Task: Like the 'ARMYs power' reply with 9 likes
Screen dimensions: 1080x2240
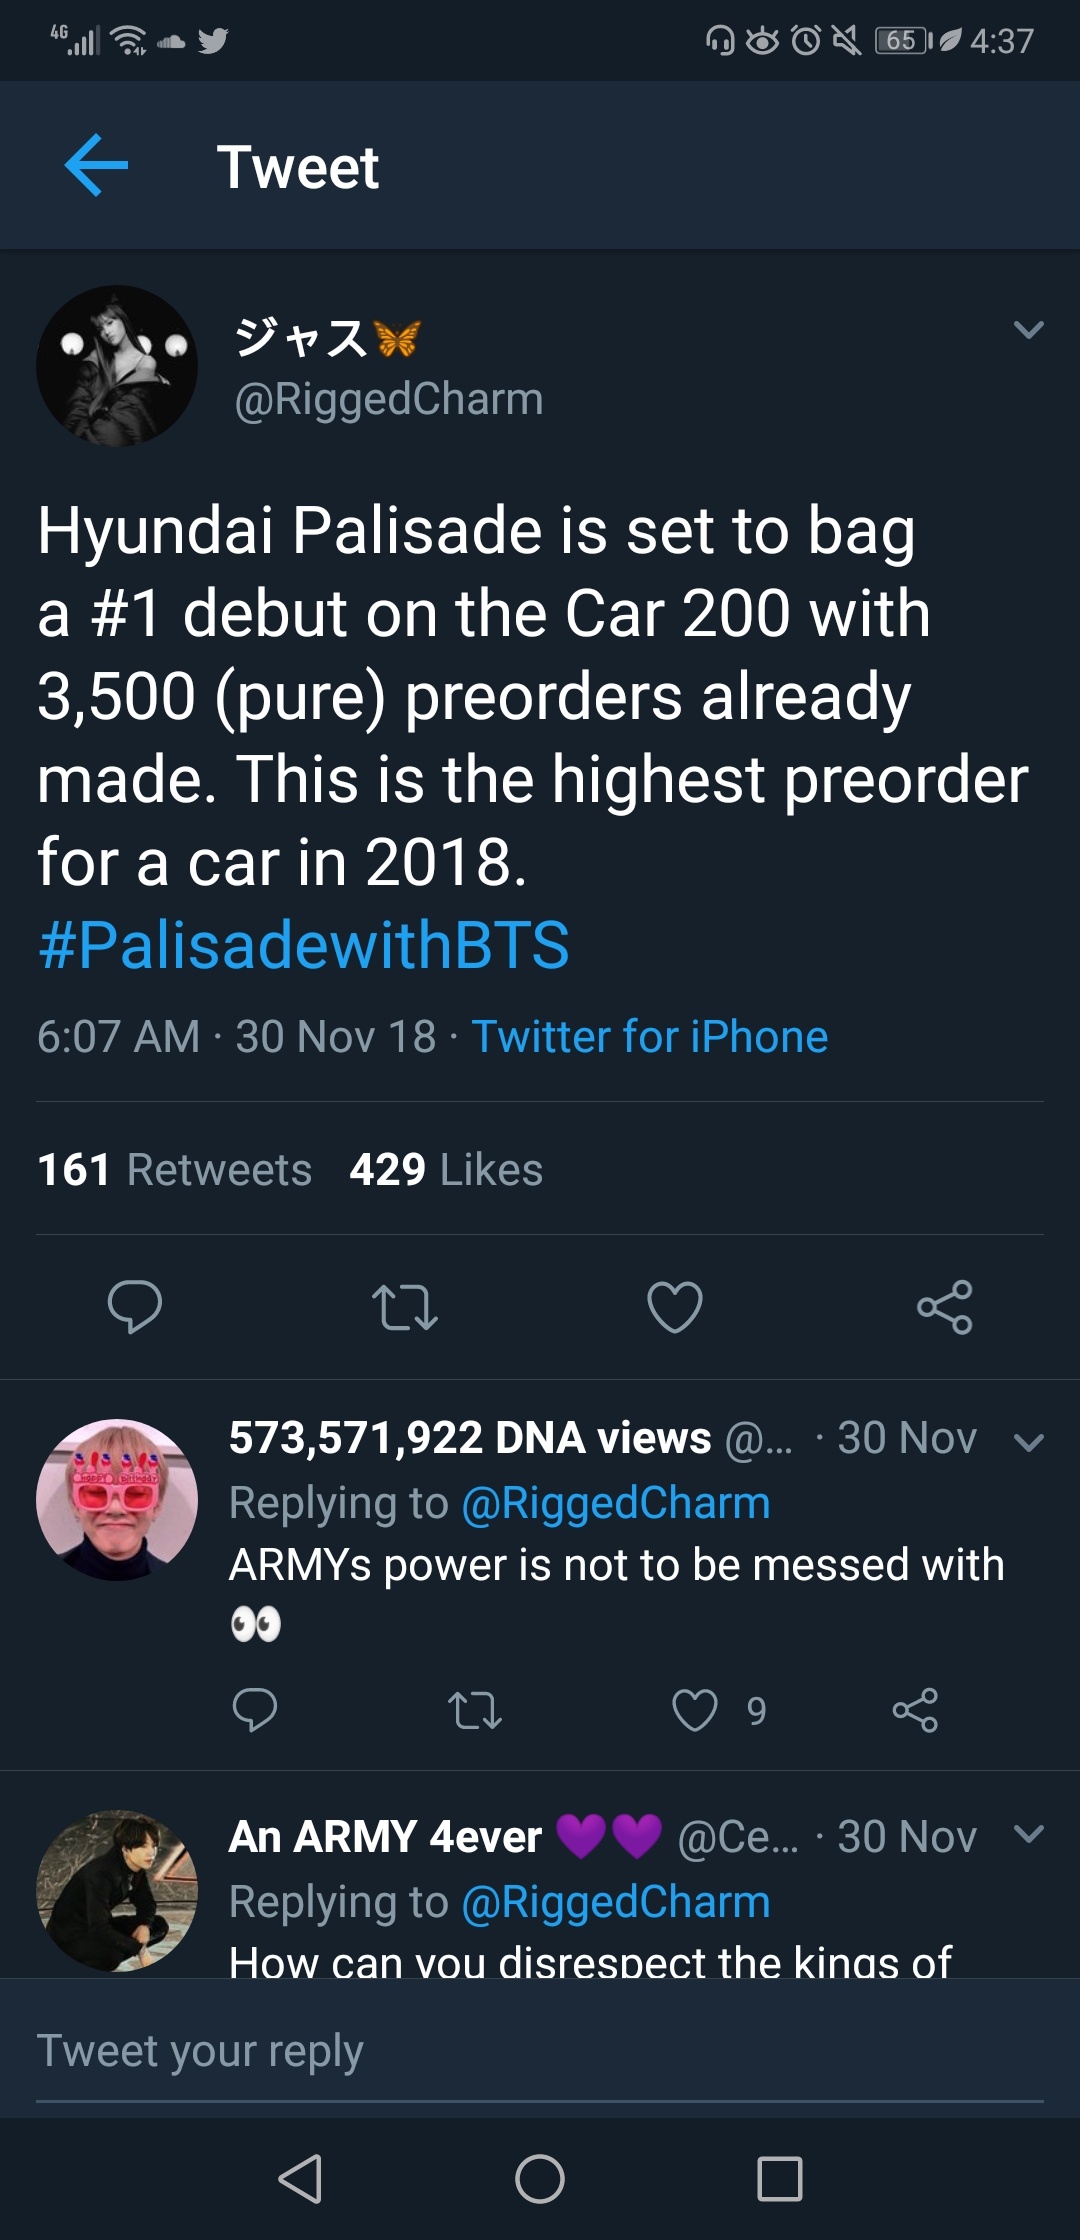Action: pyautogui.click(x=695, y=1710)
